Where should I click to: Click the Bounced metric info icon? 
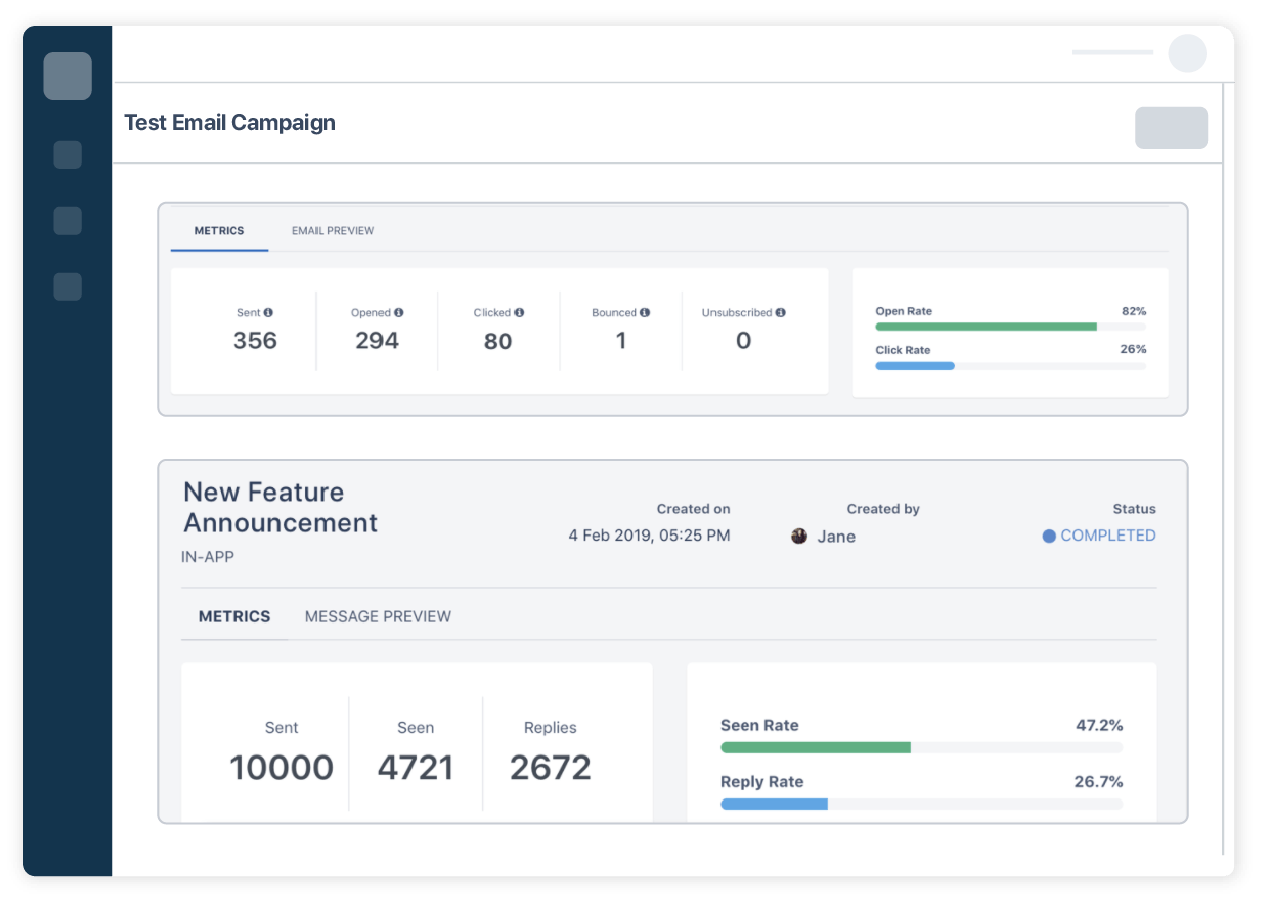pos(644,312)
